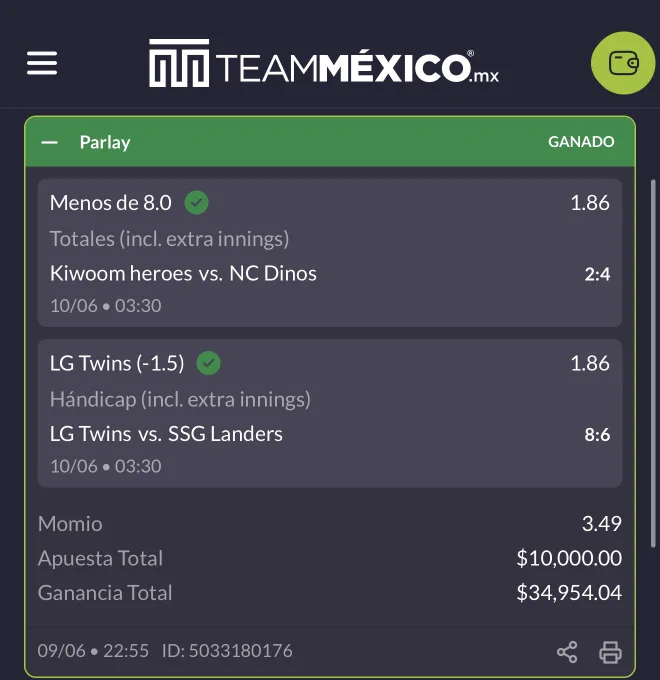Open the hamburger menu
This screenshot has height=680, width=660.
(42, 63)
